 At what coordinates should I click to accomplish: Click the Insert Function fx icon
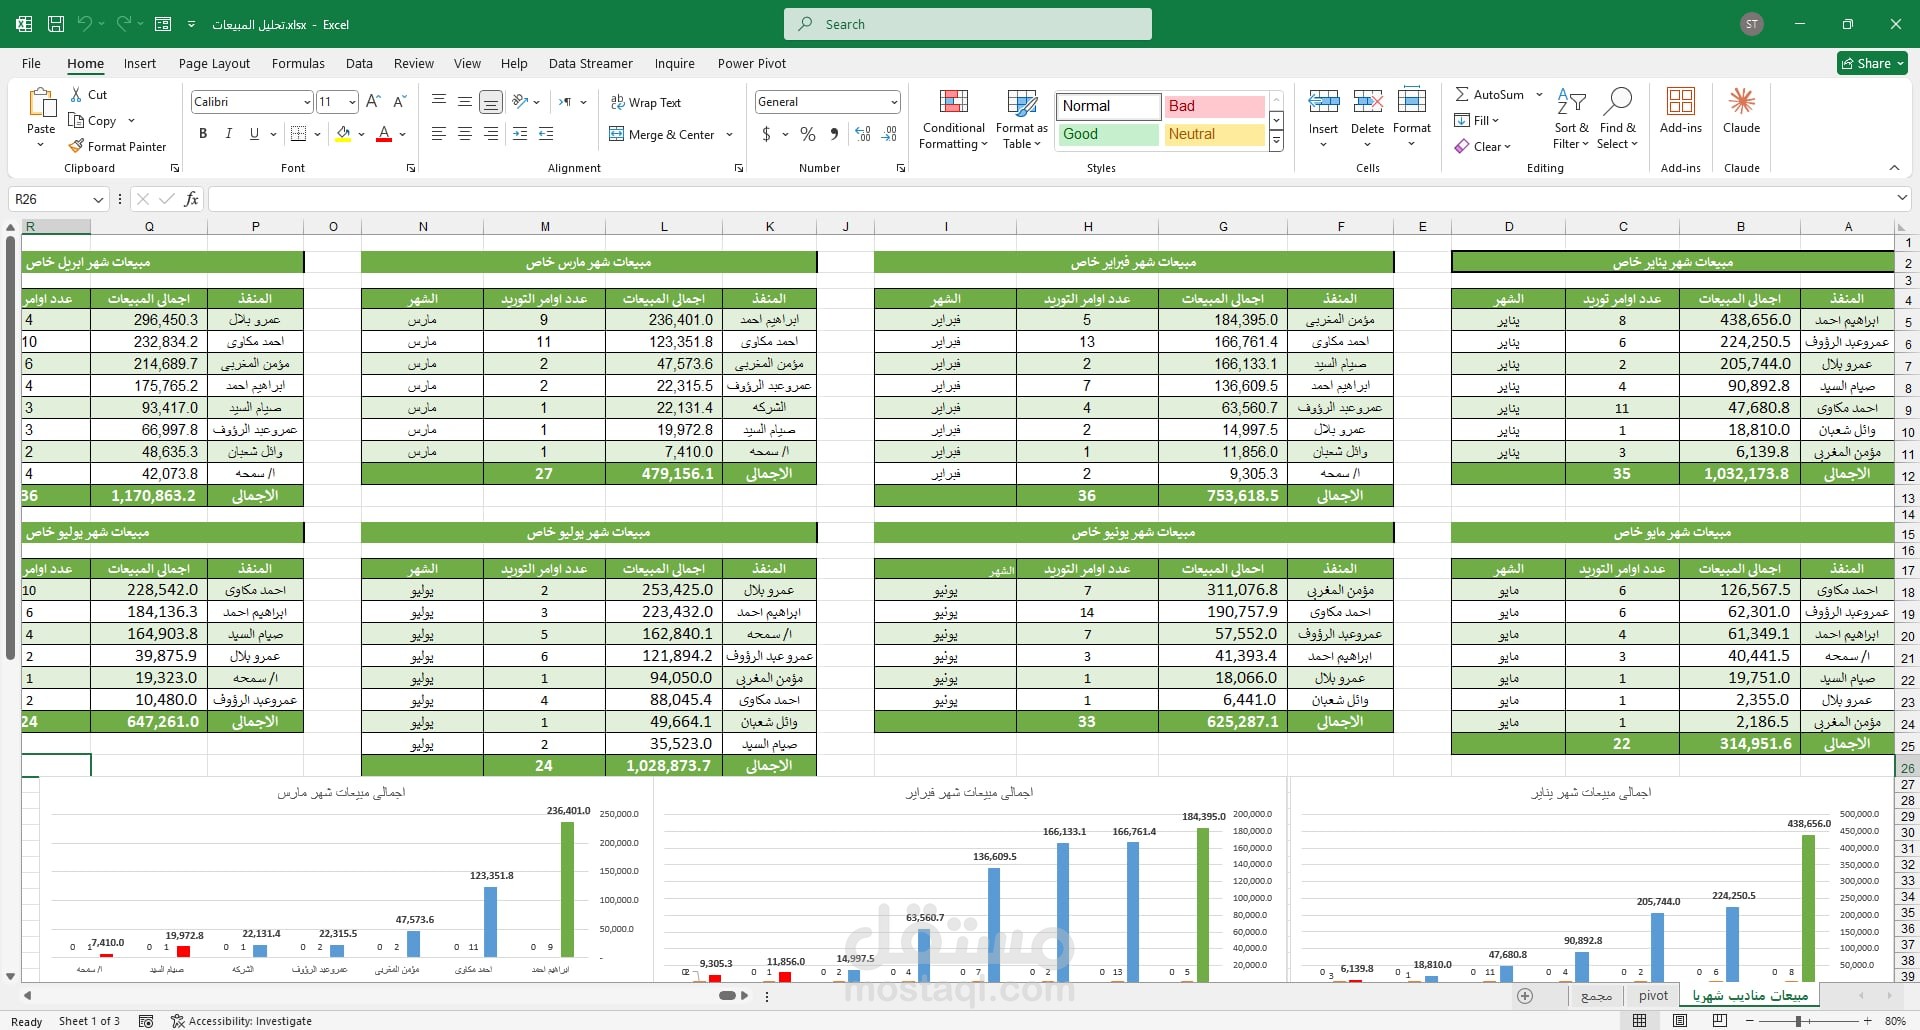coord(191,199)
